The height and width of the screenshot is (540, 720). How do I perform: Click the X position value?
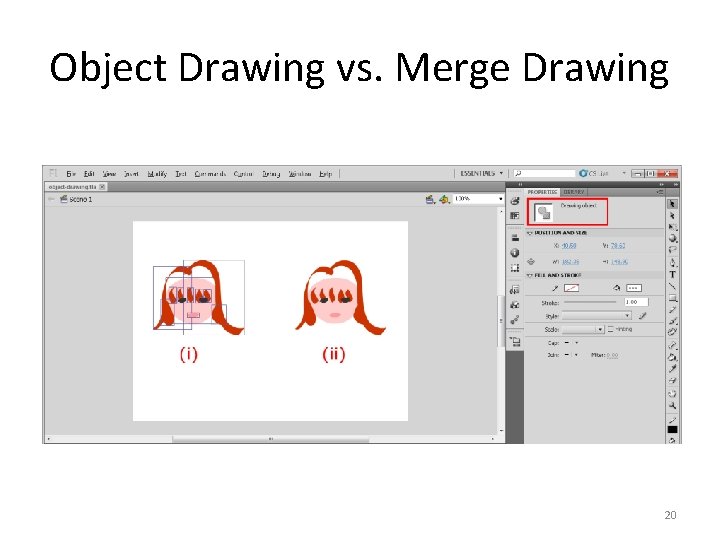click(x=569, y=246)
